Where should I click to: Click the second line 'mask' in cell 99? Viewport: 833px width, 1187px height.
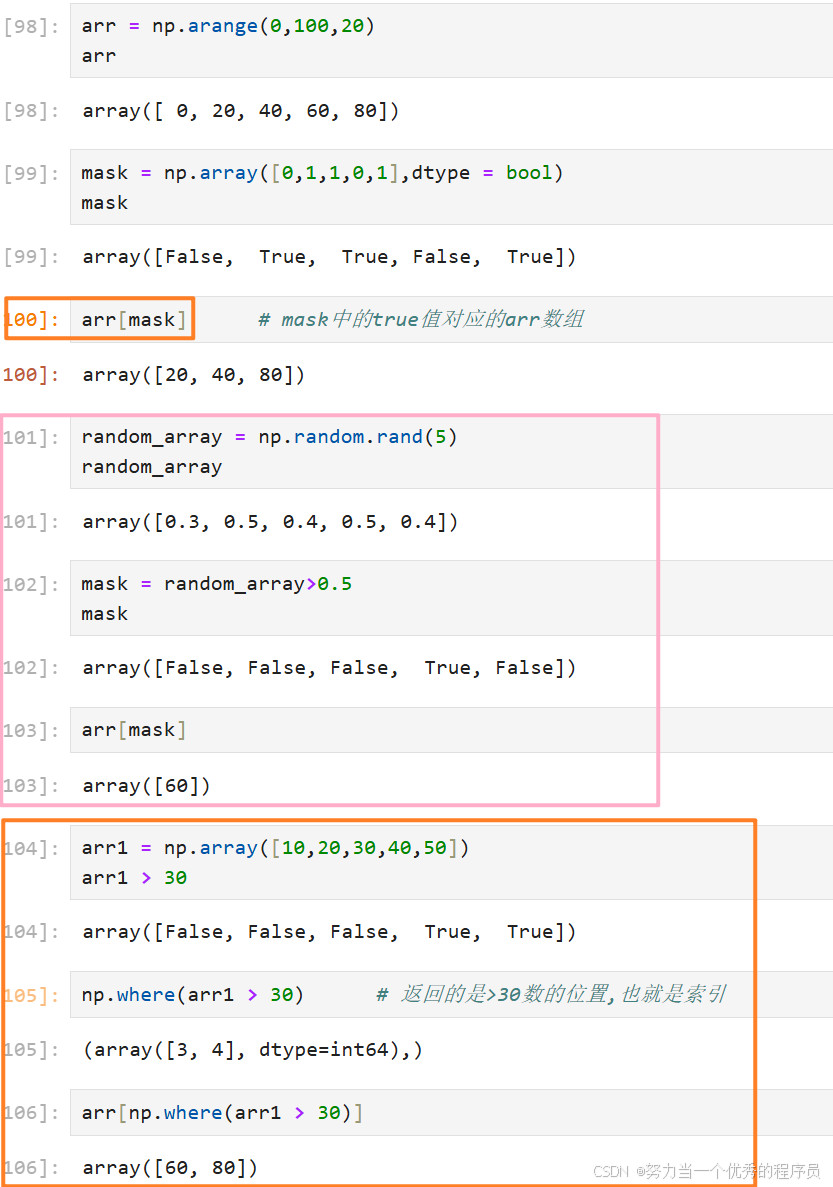pyautogui.click(x=105, y=204)
